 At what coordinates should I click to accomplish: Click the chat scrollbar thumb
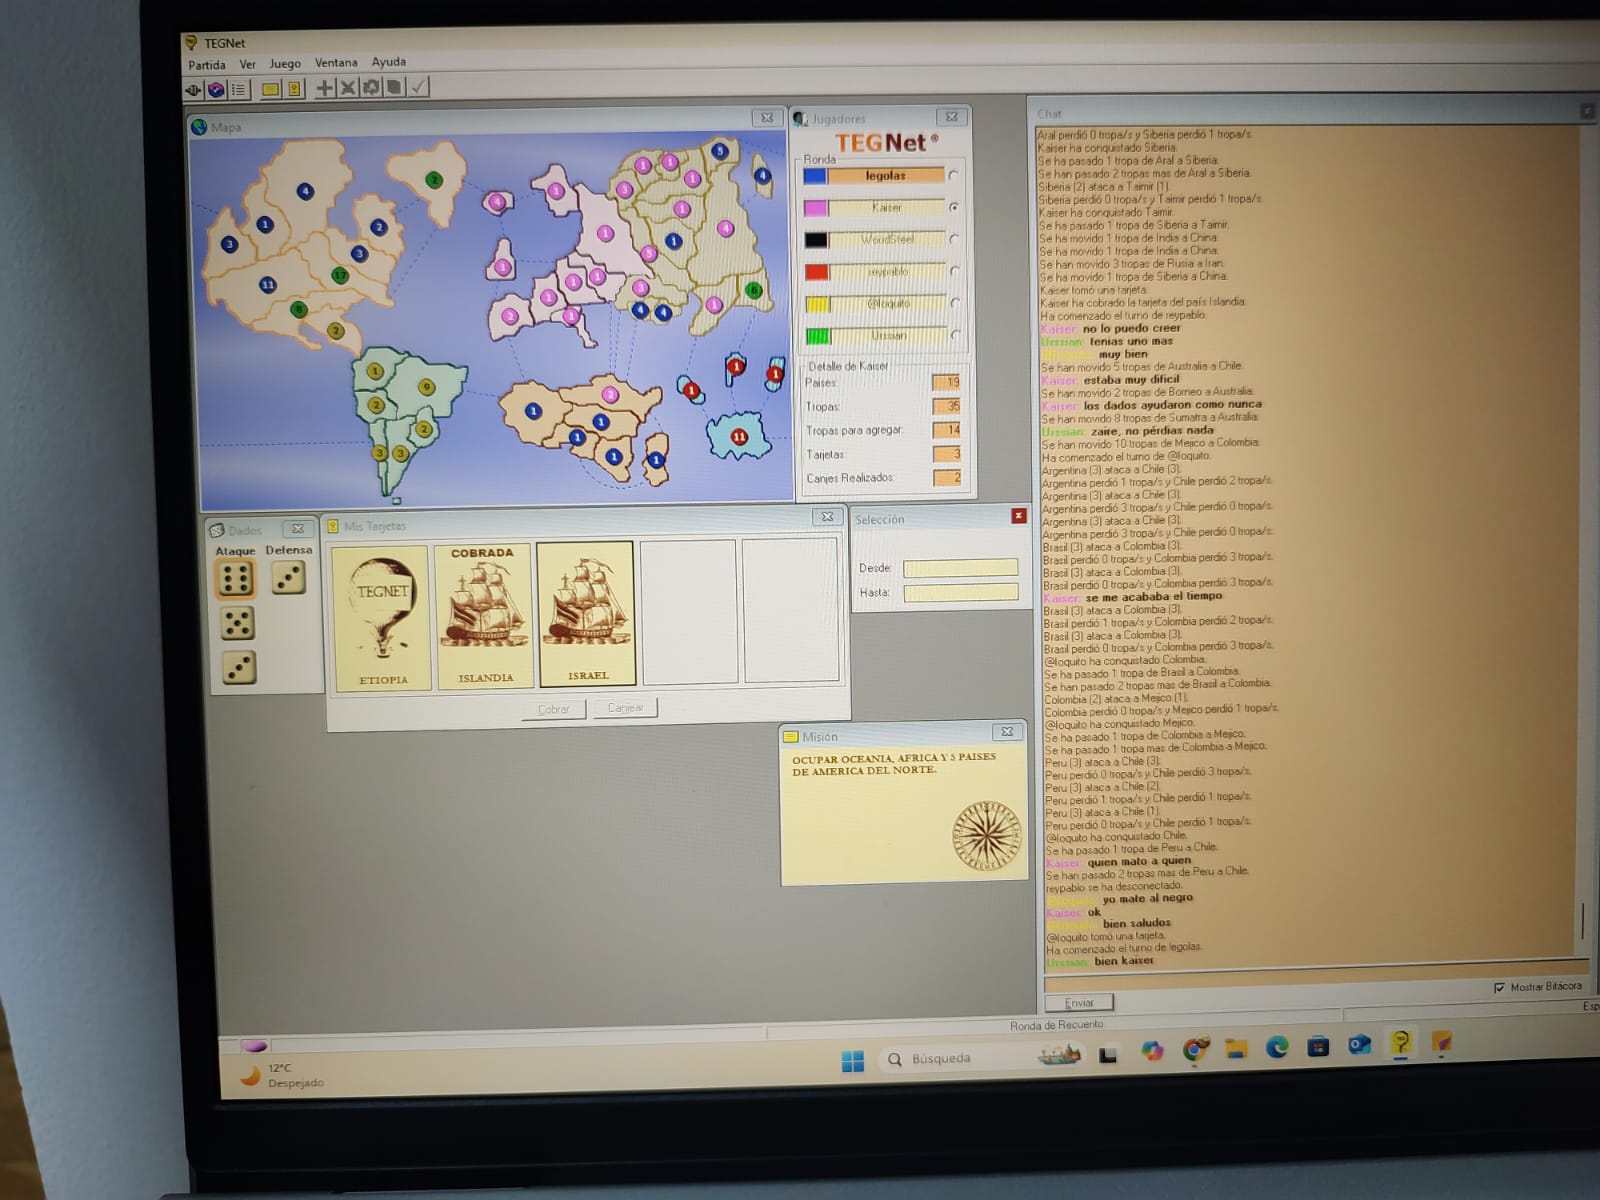tap(1582, 922)
